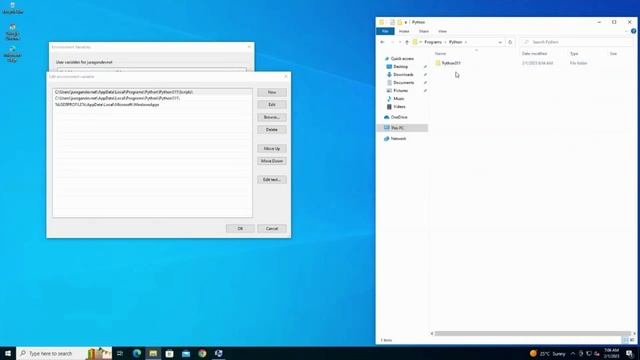Click the Move Down button
The image size is (640, 360).
(x=272, y=161)
